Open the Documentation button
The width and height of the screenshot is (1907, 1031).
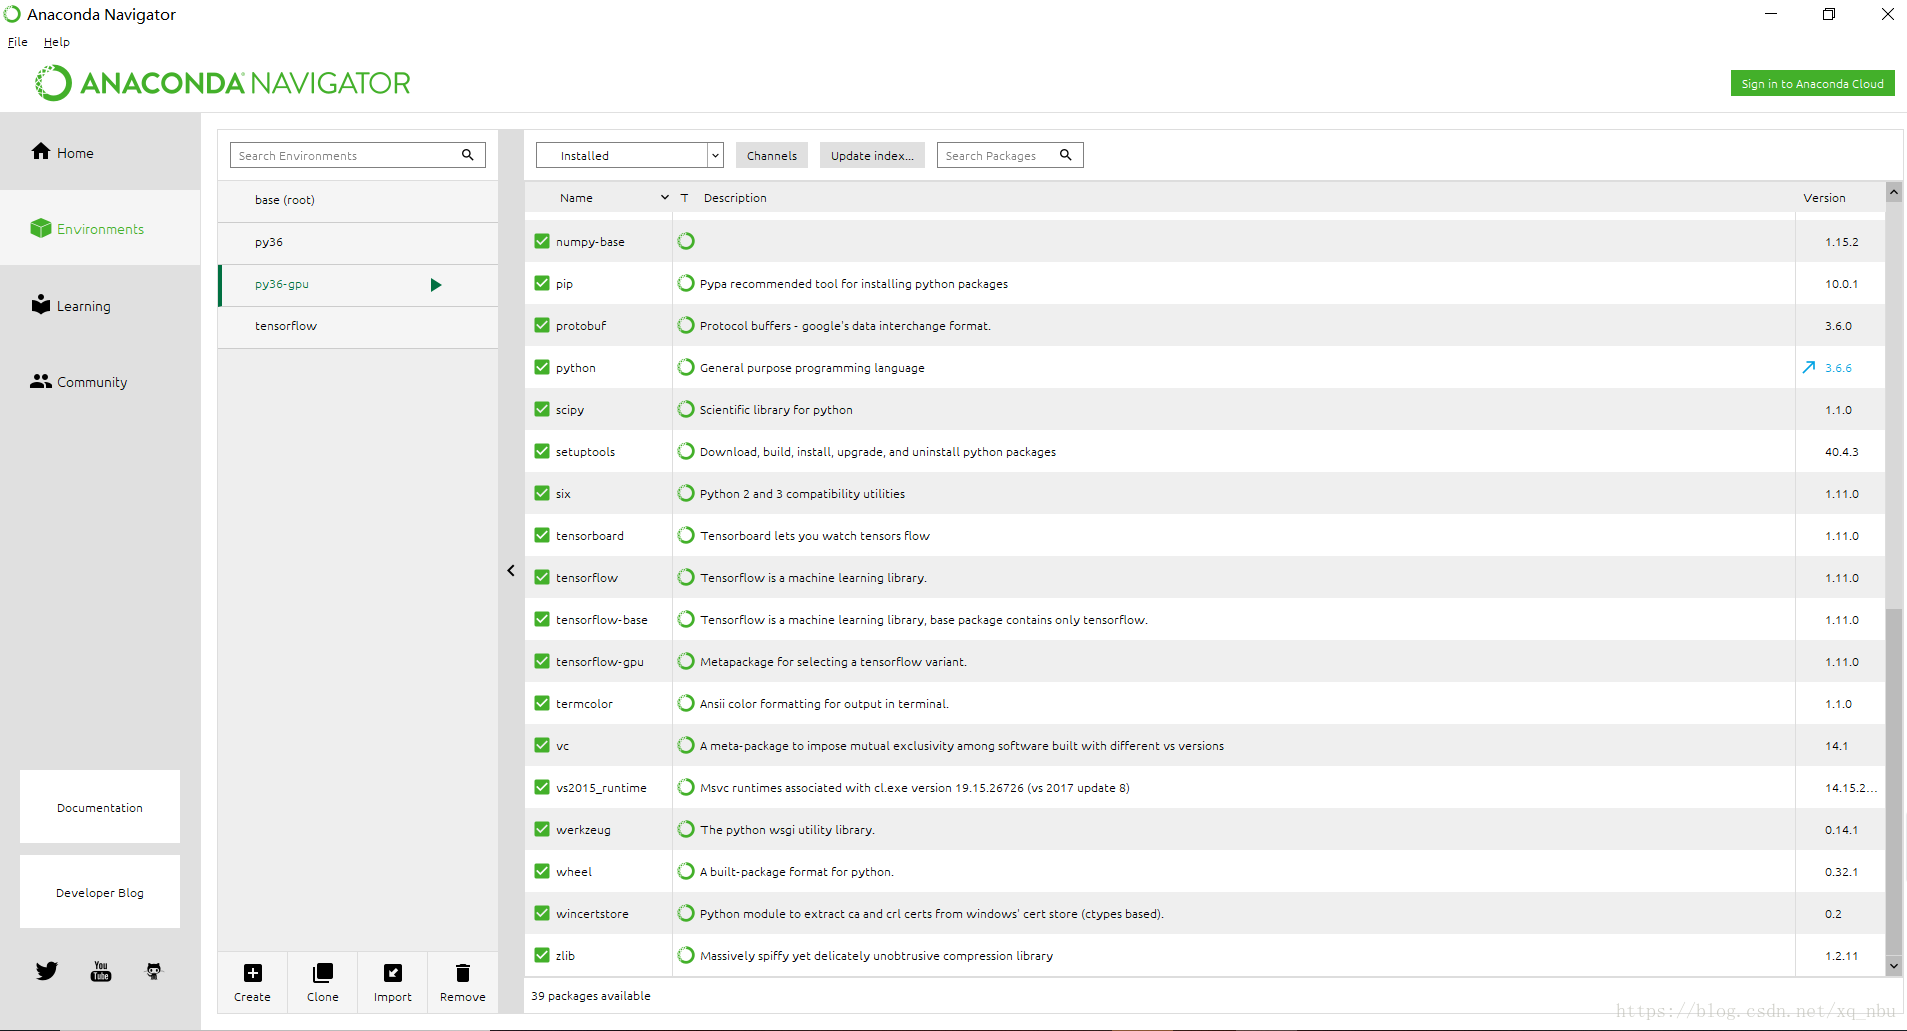pyautogui.click(x=100, y=806)
